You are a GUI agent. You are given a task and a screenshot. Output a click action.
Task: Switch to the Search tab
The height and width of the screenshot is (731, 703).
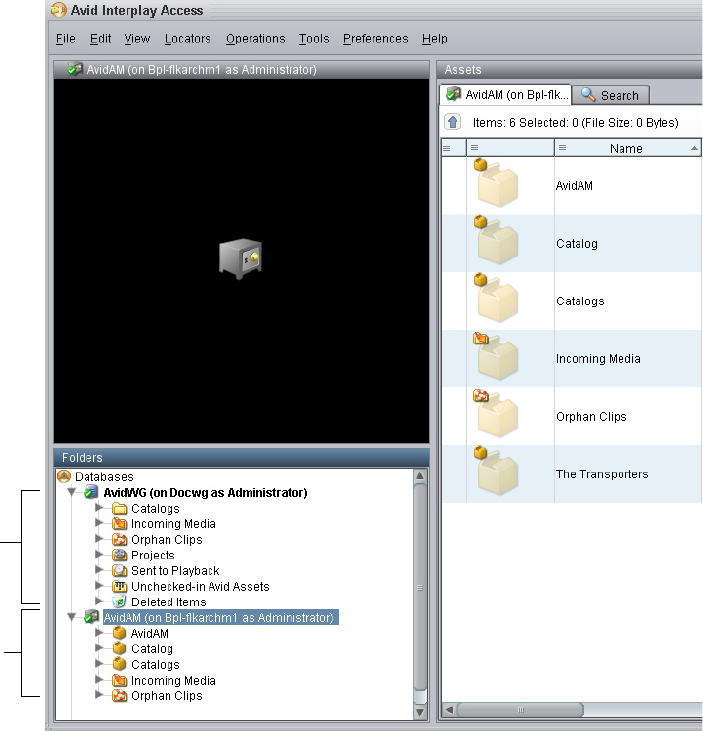[610, 95]
